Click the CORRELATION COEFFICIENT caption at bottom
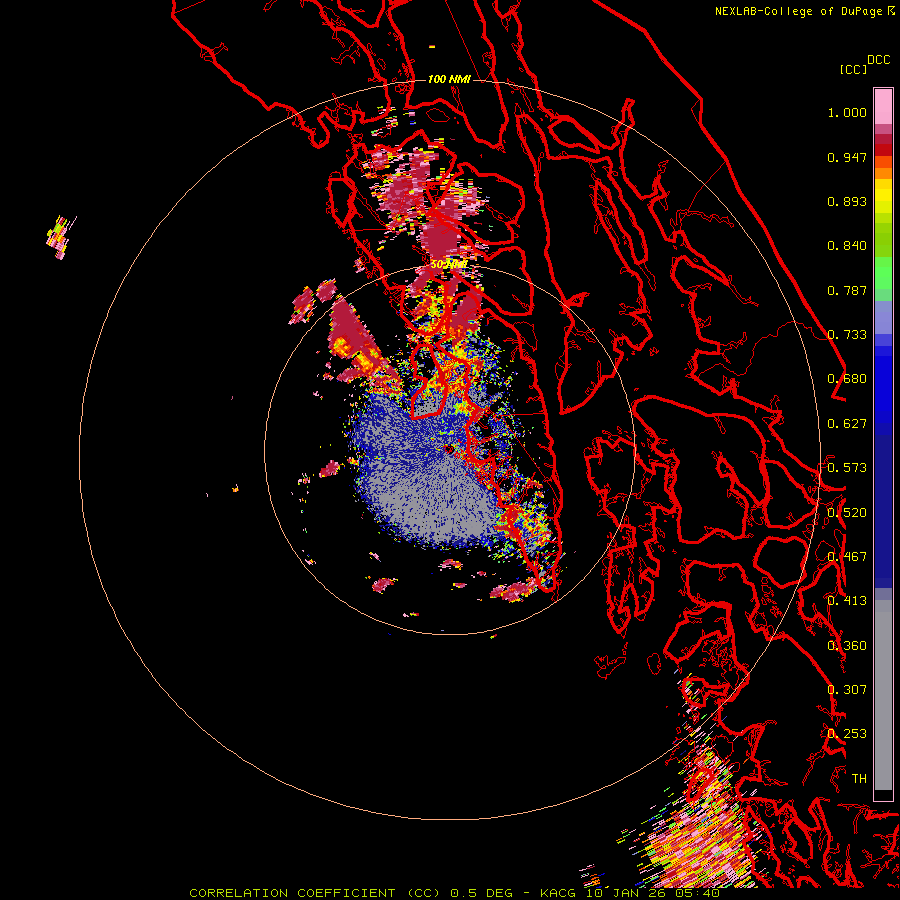The width and height of the screenshot is (900, 900). tap(455, 893)
